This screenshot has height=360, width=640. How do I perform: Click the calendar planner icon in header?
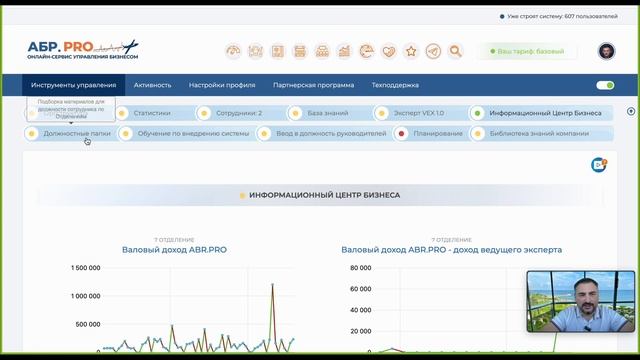click(x=300, y=51)
